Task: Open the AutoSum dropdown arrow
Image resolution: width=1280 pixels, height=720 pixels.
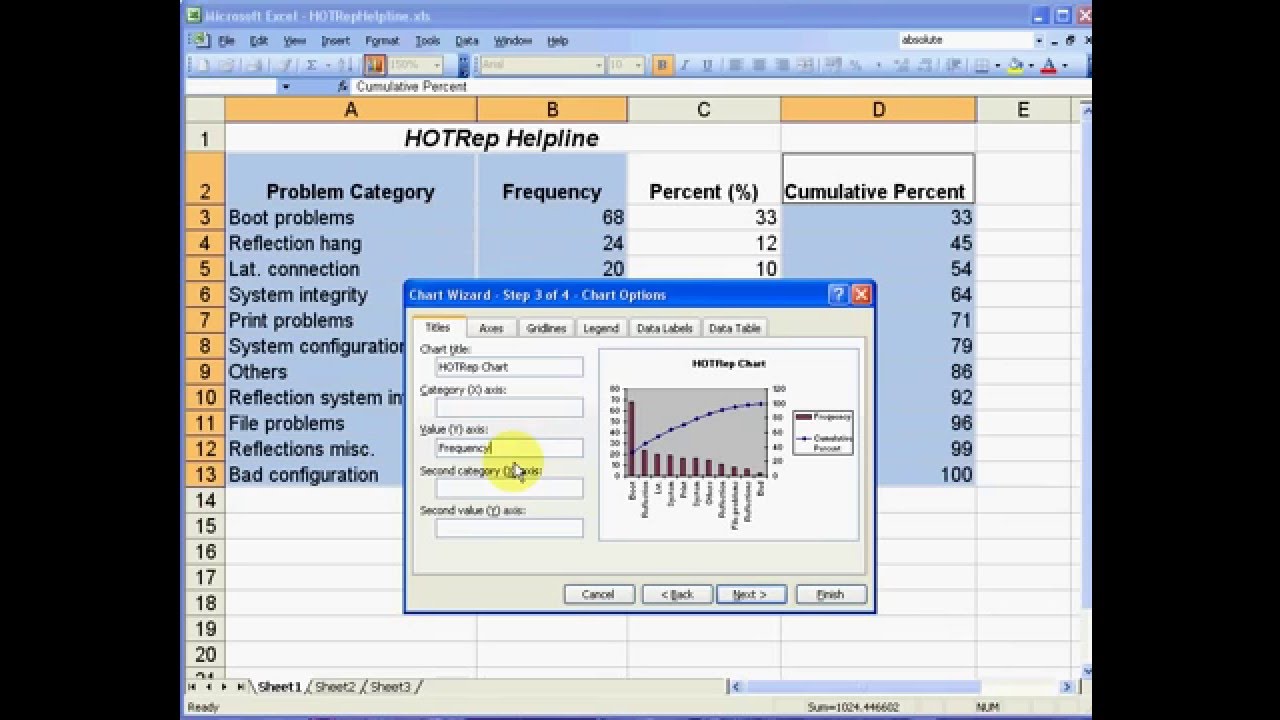Action: (x=328, y=65)
